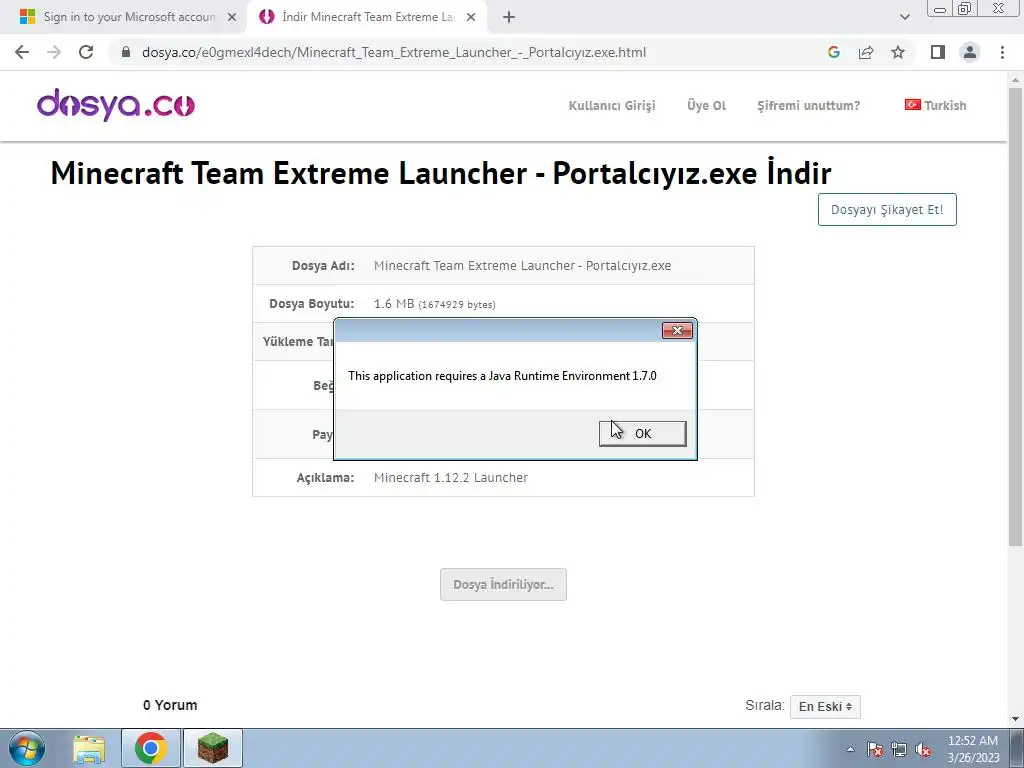The height and width of the screenshot is (768, 1024).
Task: Open the browser side panel icon
Action: tap(938, 52)
